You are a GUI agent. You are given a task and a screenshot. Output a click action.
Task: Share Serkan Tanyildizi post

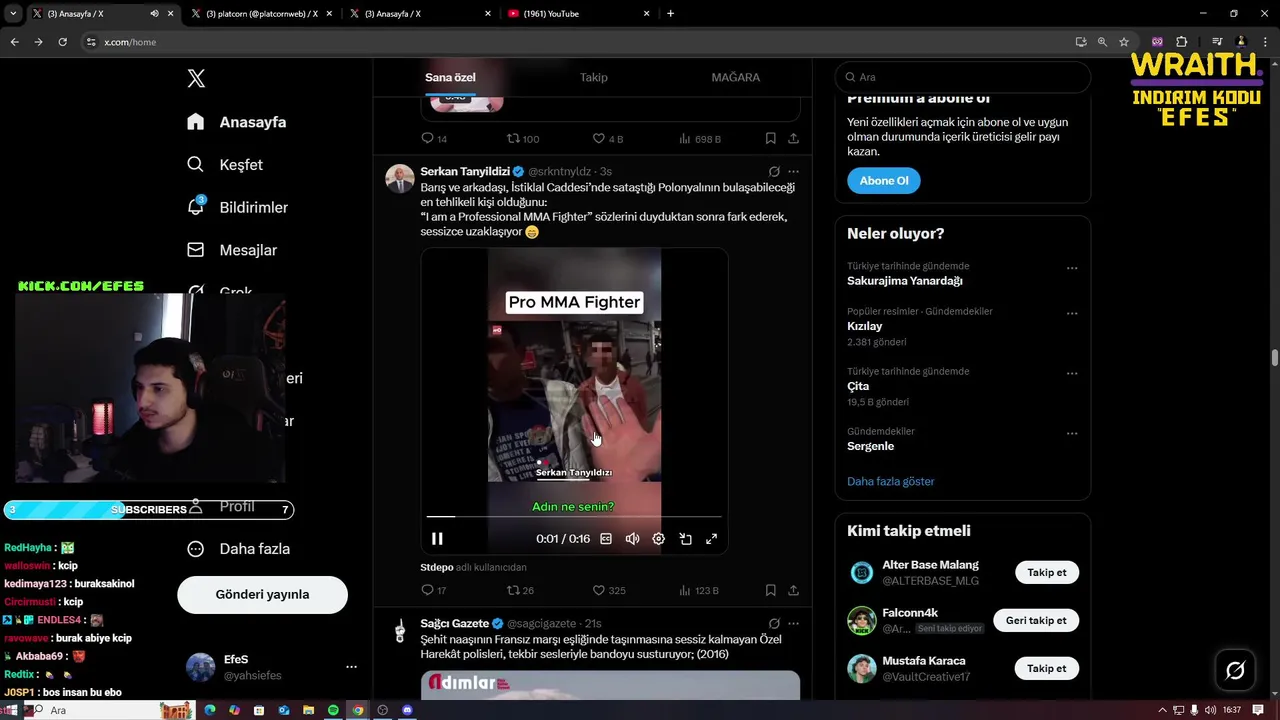click(x=793, y=590)
